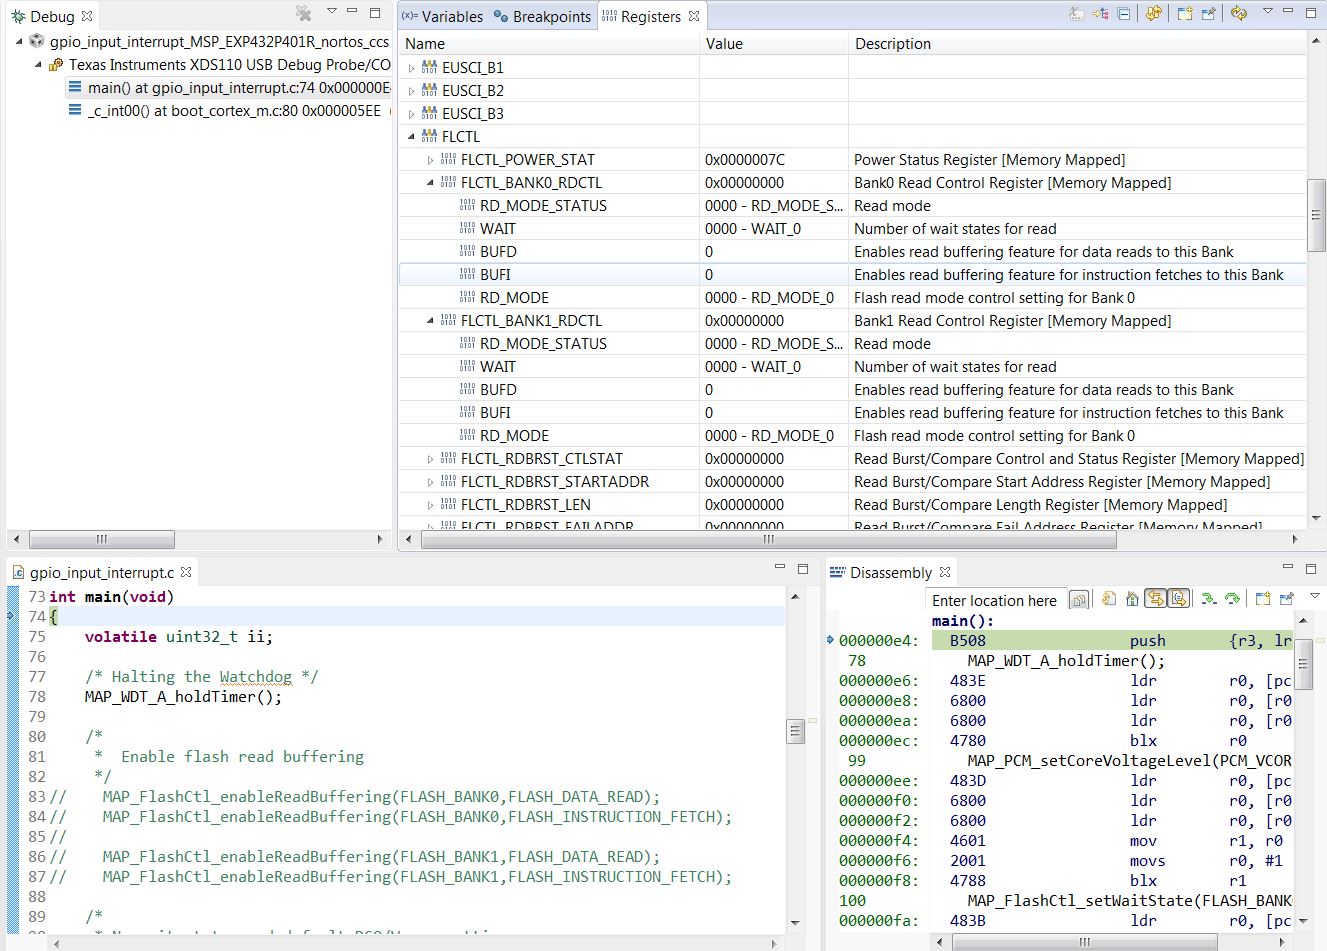Click Home icon in Disassembly toolbar

(1132, 599)
